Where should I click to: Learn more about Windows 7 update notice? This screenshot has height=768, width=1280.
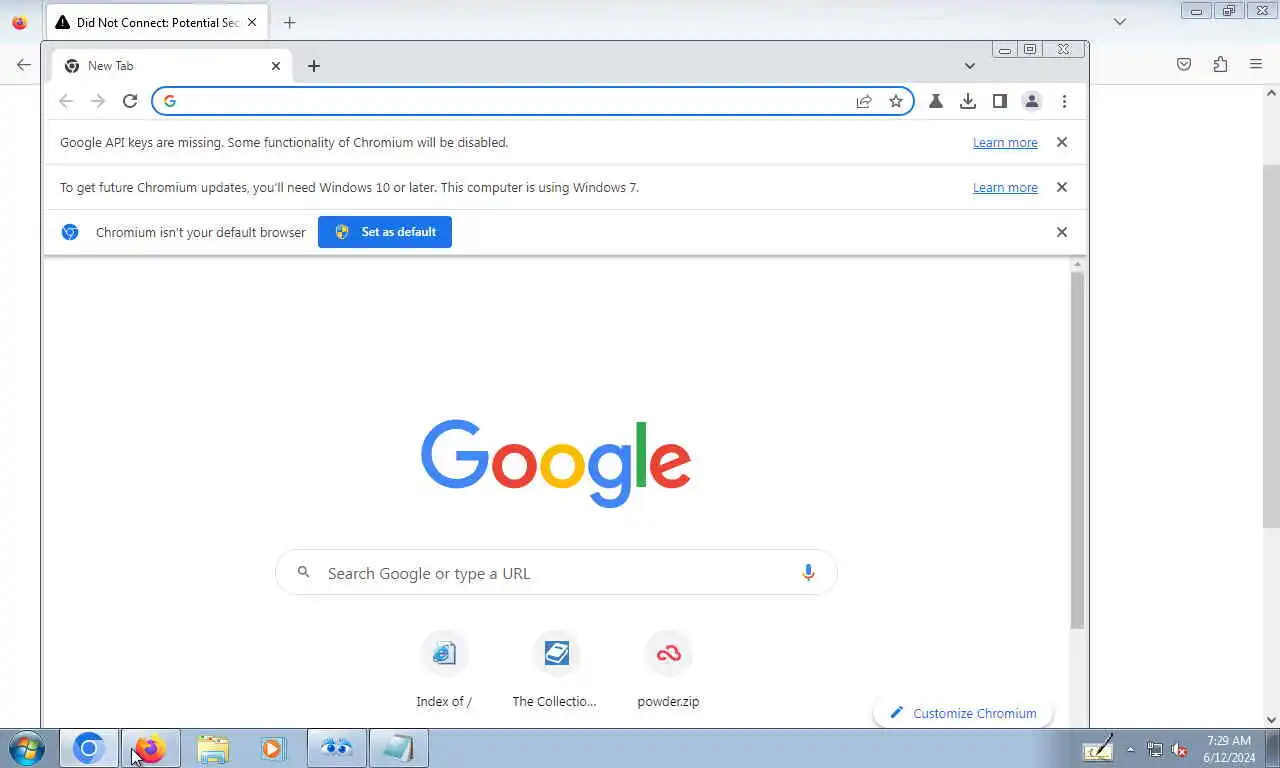pyautogui.click(x=1005, y=188)
